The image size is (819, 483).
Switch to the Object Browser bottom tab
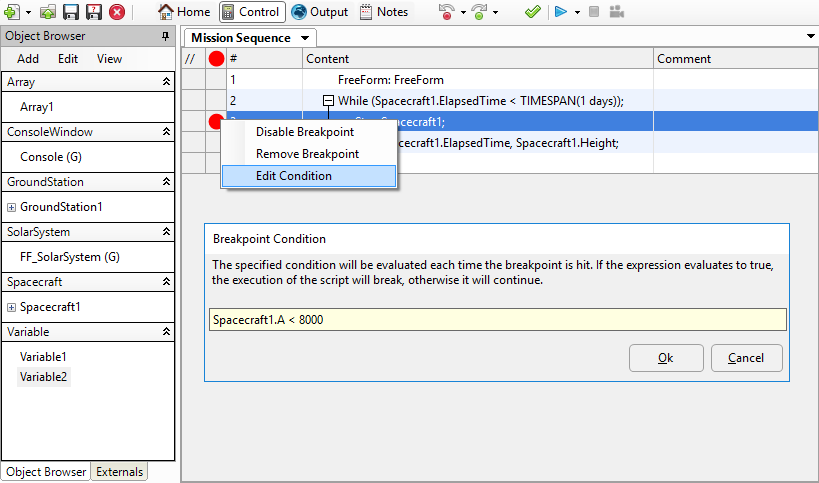pyautogui.click(x=46, y=472)
